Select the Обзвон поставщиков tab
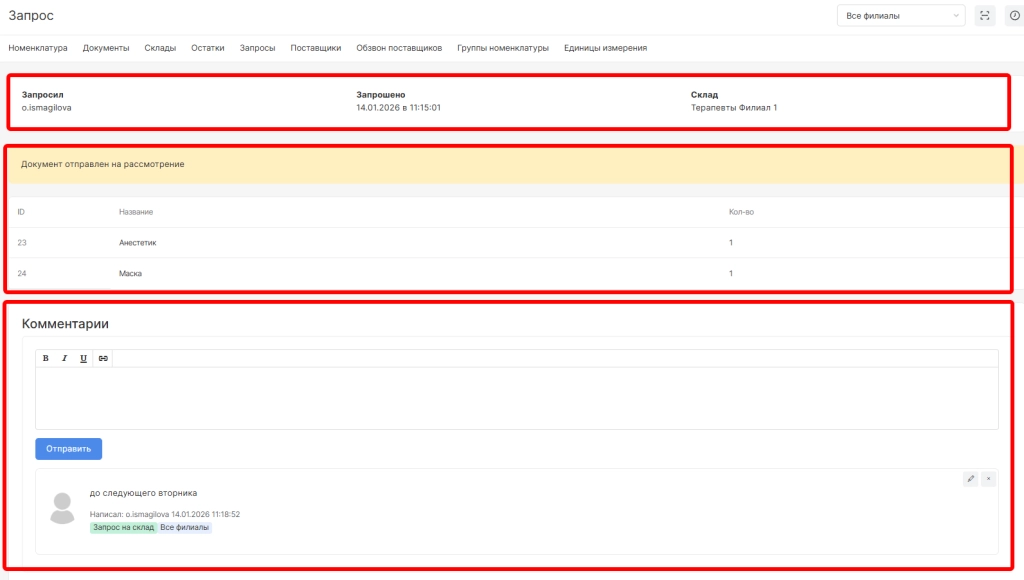Screen dimensions: 1024x580 coord(399,48)
